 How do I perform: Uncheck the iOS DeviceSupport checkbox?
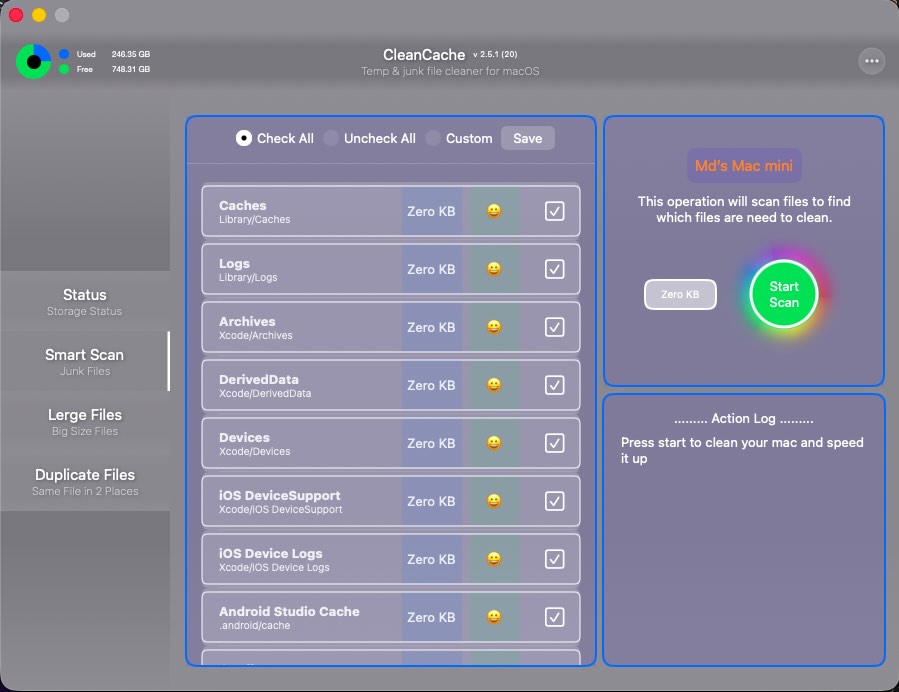[x=554, y=501]
